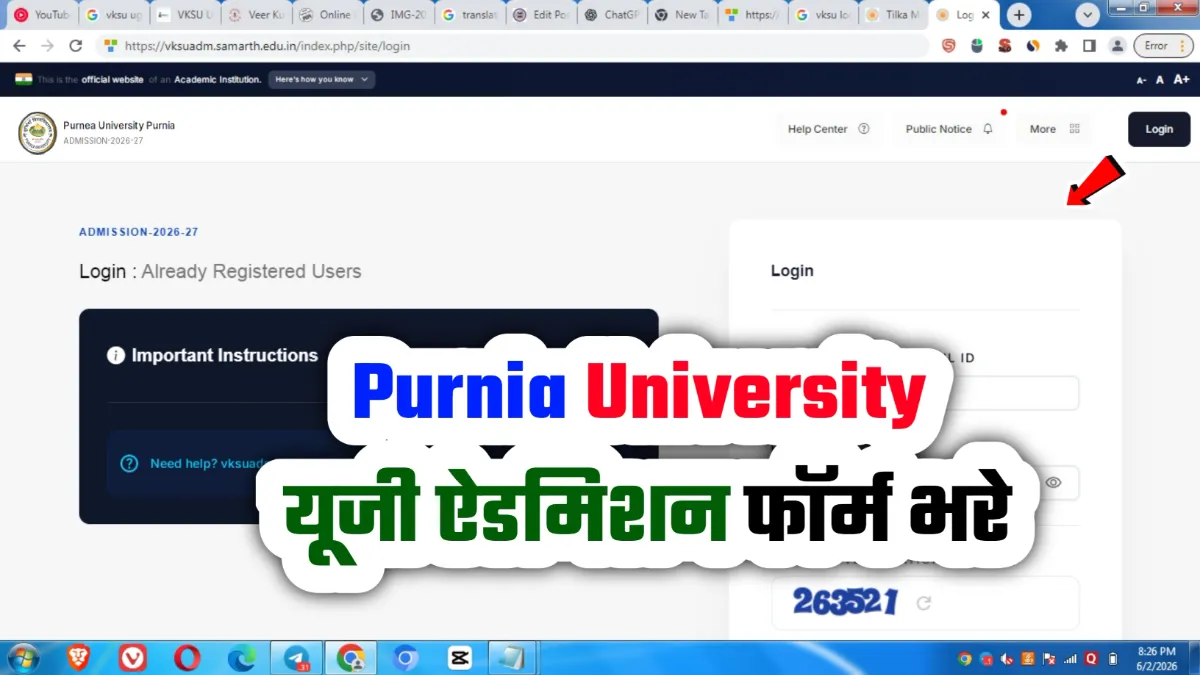This screenshot has width=1200, height=675.
Task: Launch Opera from the taskbar
Action: [186, 658]
